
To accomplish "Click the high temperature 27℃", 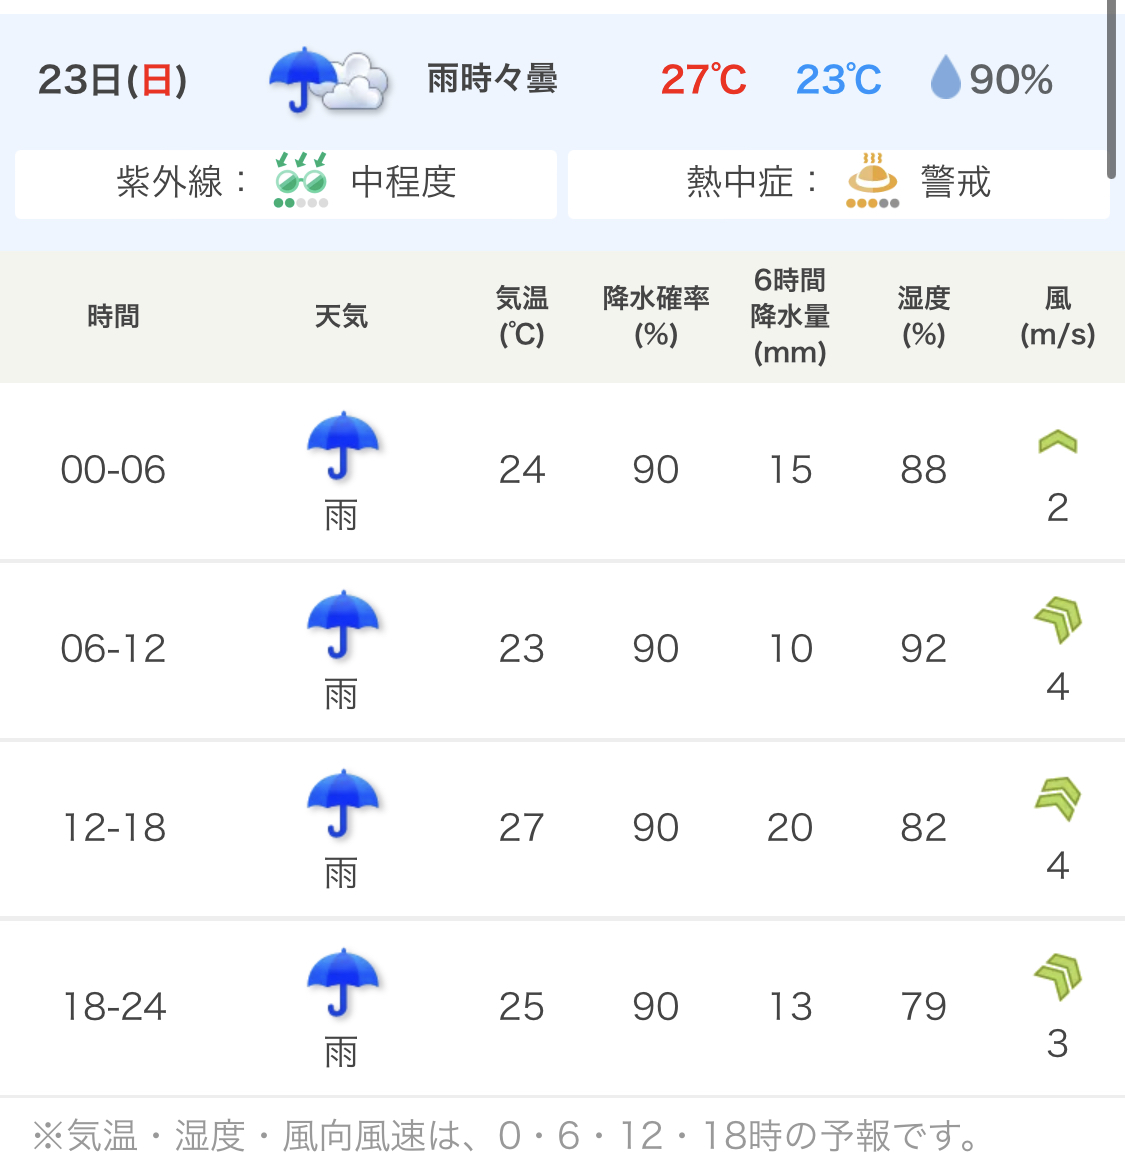I will [703, 80].
